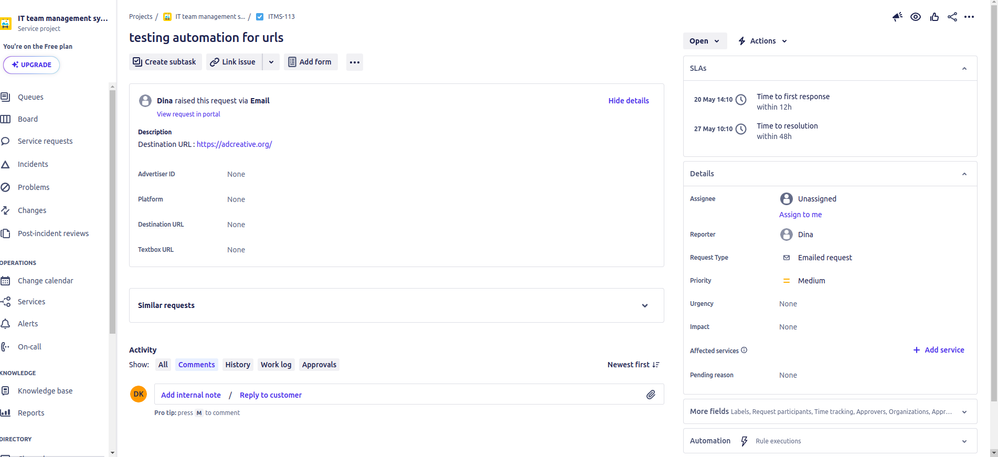Open the adcreative.org destination link
998x457 pixels.
pyautogui.click(x=234, y=144)
